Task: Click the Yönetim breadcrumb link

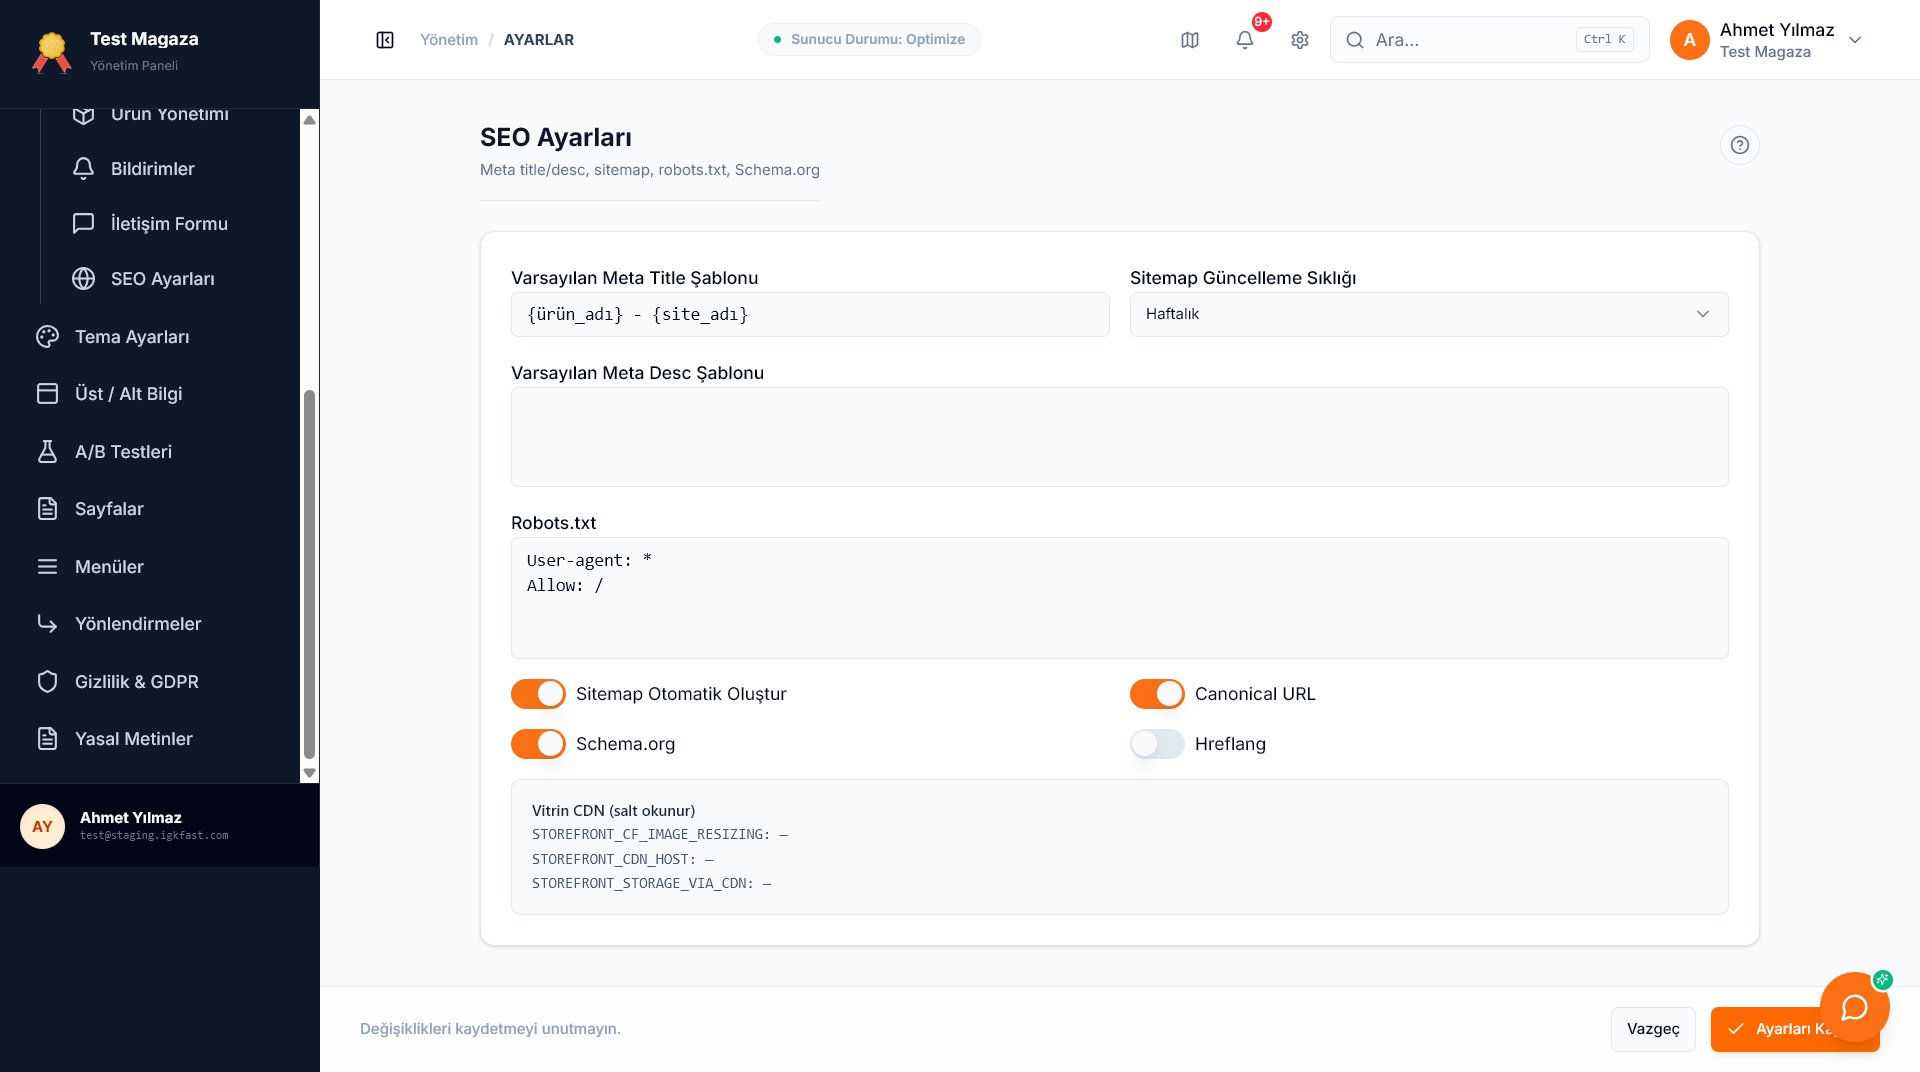Action: pos(449,40)
